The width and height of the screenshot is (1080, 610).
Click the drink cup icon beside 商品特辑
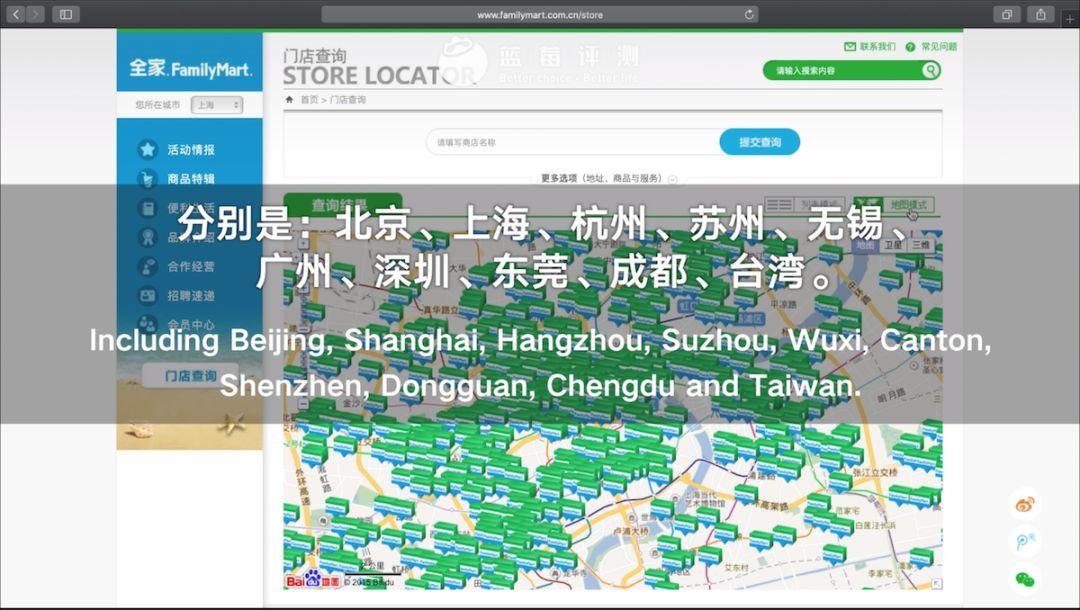click(147, 178)
